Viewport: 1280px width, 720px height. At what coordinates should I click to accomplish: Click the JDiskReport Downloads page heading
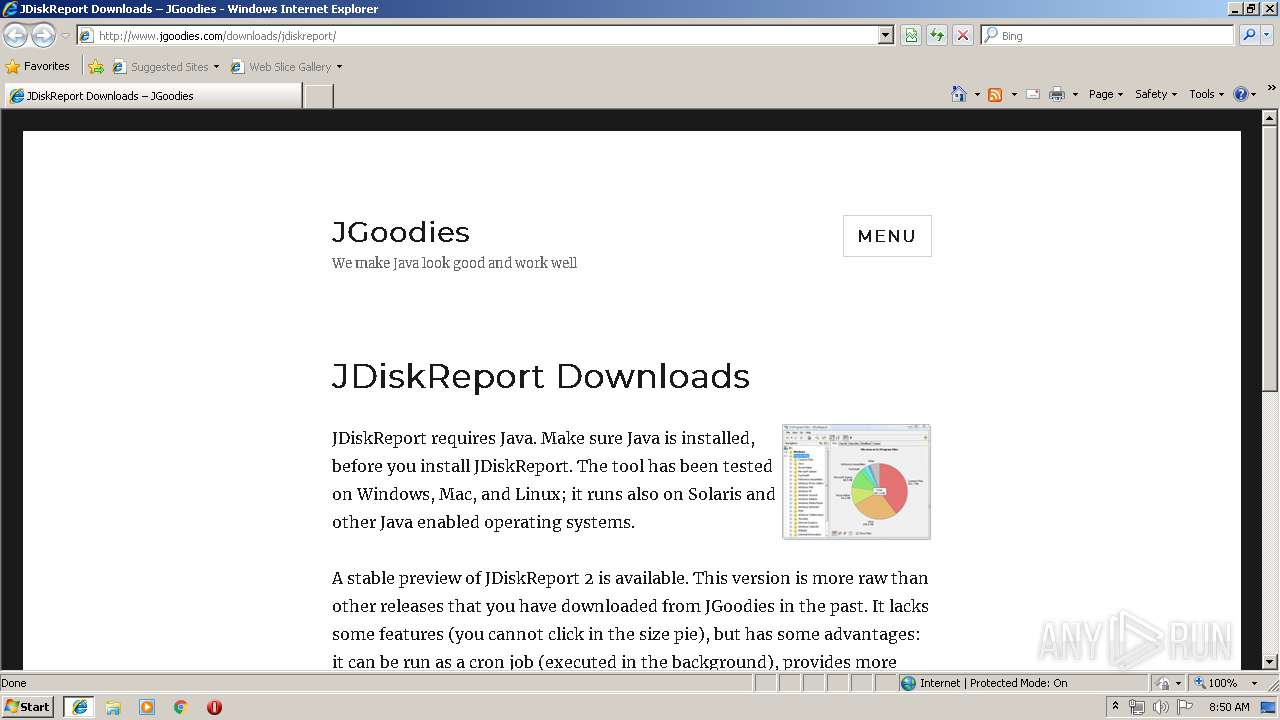click(540, 376)
